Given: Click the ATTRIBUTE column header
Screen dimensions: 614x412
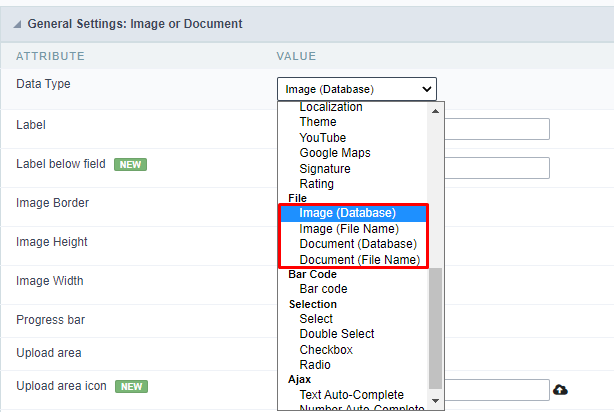Looking at the screenshot, I should (x=50, y=56).
